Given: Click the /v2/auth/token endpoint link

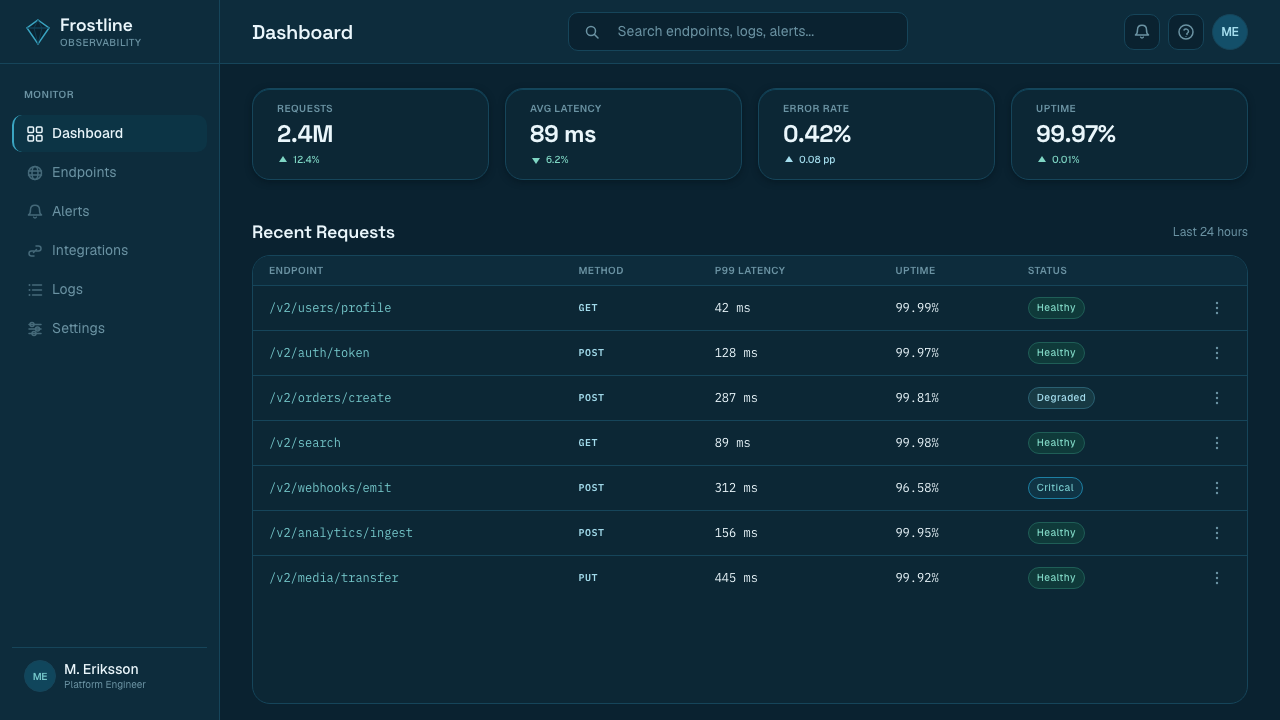Looking at the screenshot, I should click(x=319, y=353).
